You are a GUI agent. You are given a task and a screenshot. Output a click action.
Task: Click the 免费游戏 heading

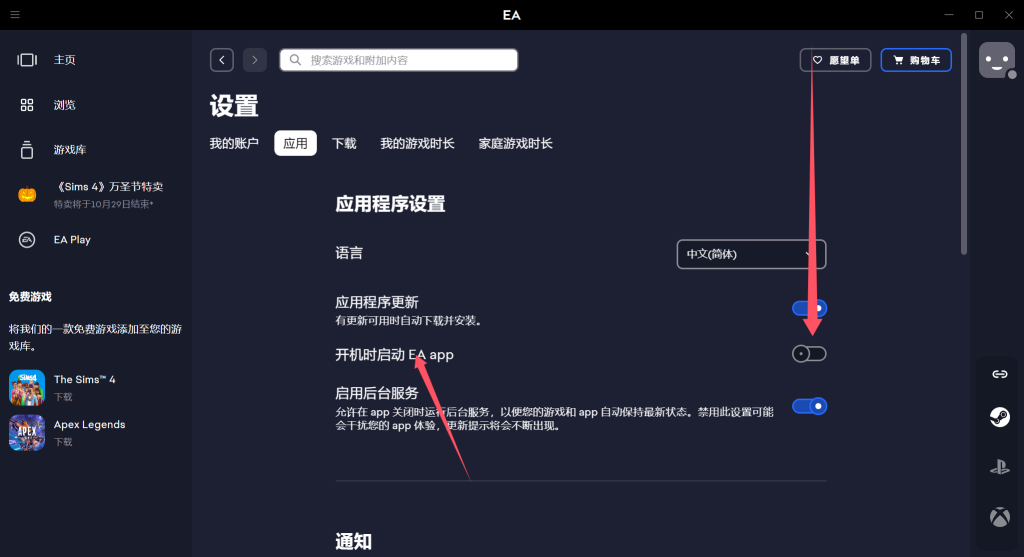point(30,296)
